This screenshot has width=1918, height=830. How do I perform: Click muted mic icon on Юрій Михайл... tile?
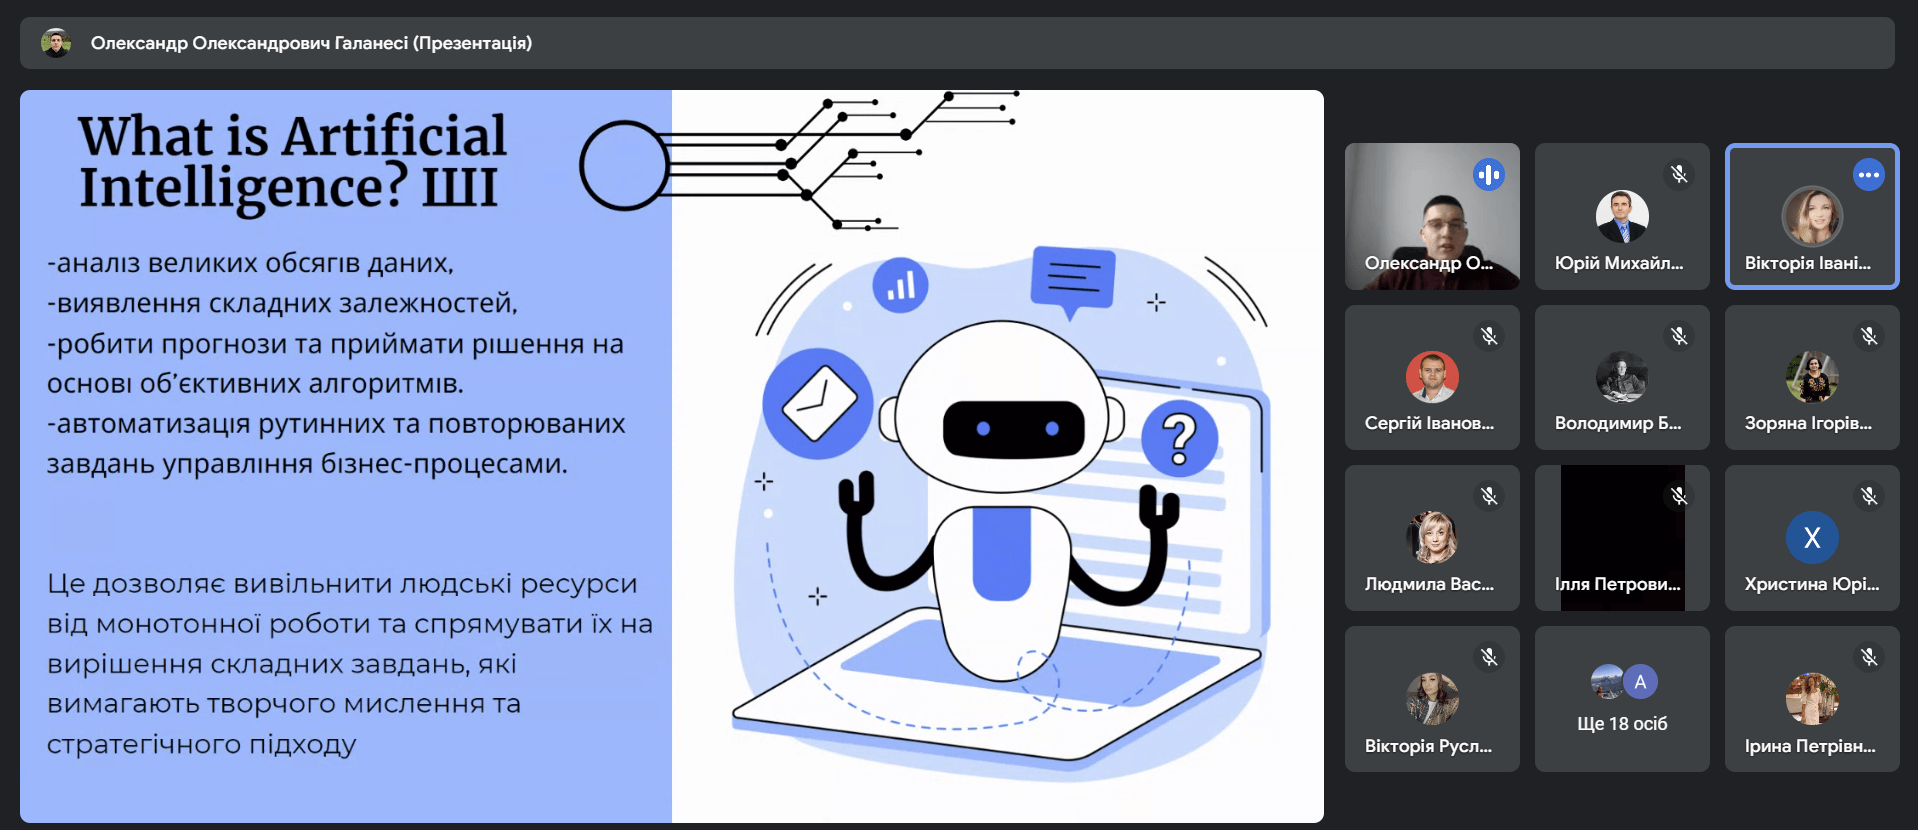1679,175
